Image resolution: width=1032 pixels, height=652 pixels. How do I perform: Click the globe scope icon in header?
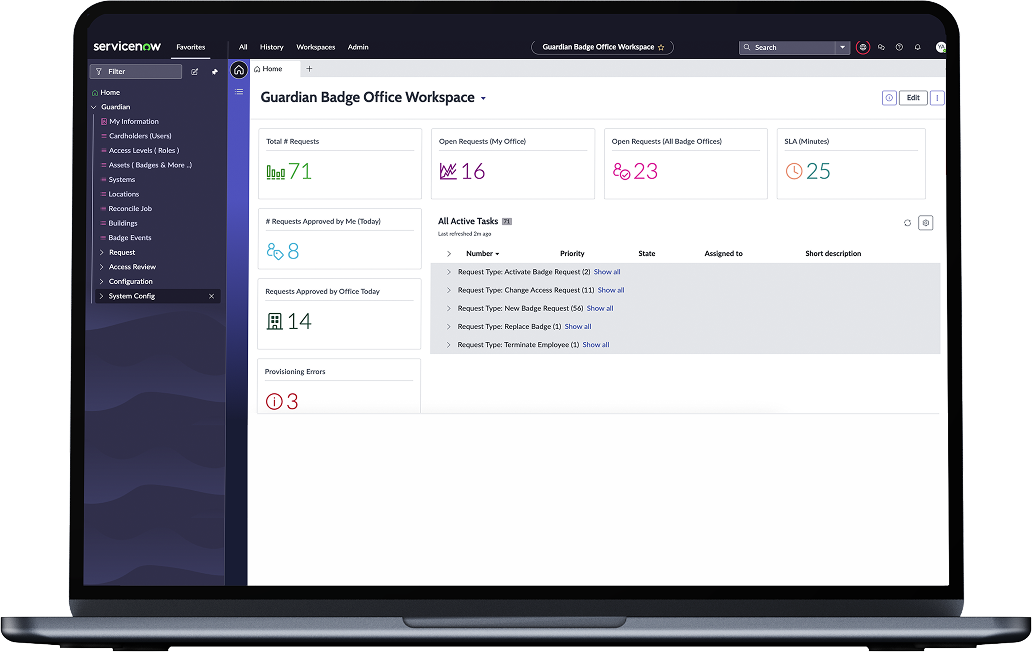pyautogui.click(x=863, y=47)
